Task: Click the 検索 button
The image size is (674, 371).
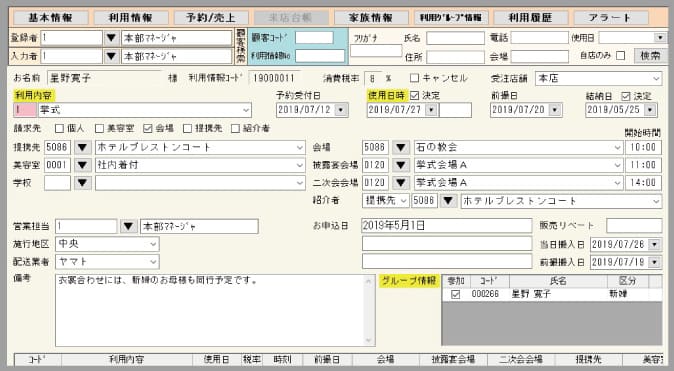Action: pos(650,55)
